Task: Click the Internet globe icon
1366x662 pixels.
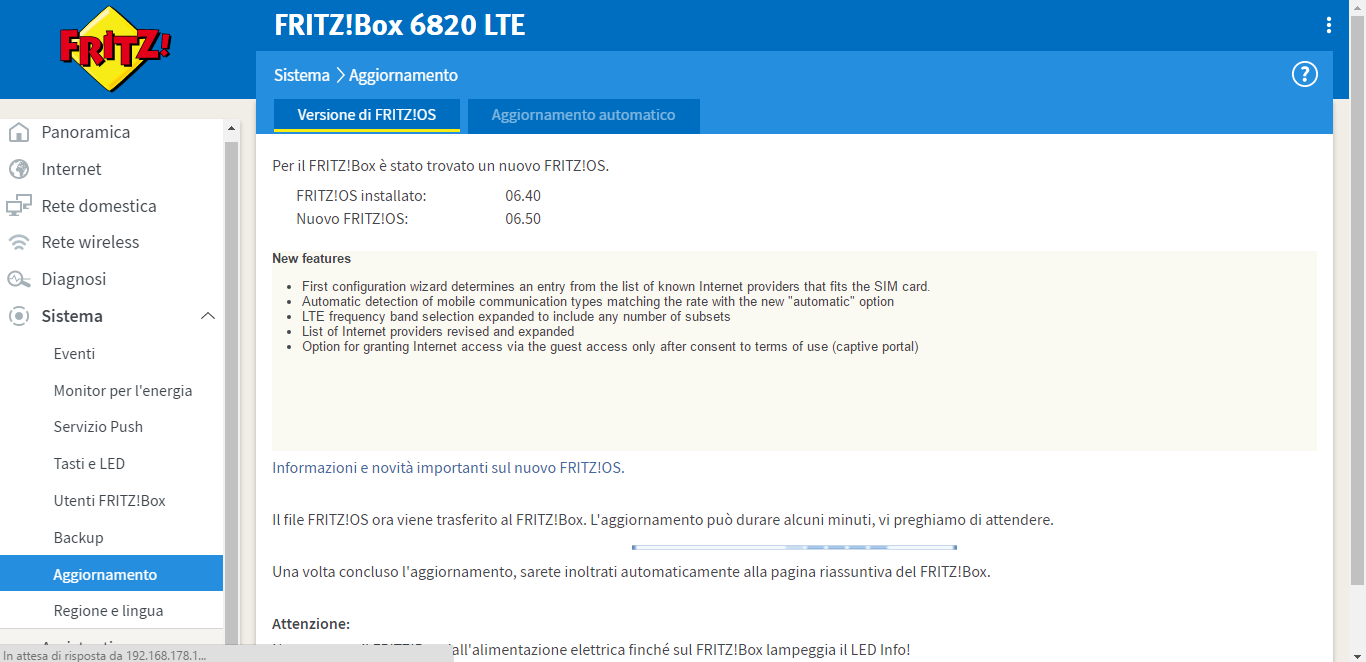Action: pyautogui.click(x=18, y=169)
